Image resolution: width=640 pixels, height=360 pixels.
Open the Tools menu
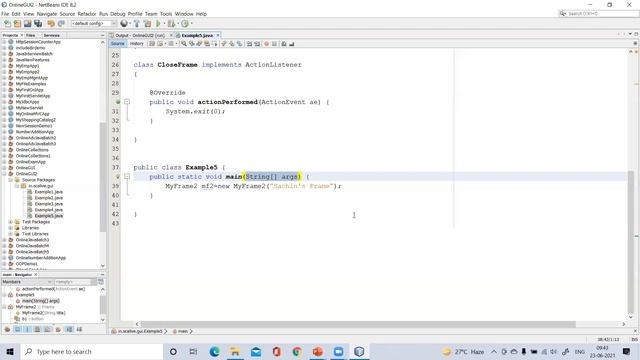coord(166,14)
